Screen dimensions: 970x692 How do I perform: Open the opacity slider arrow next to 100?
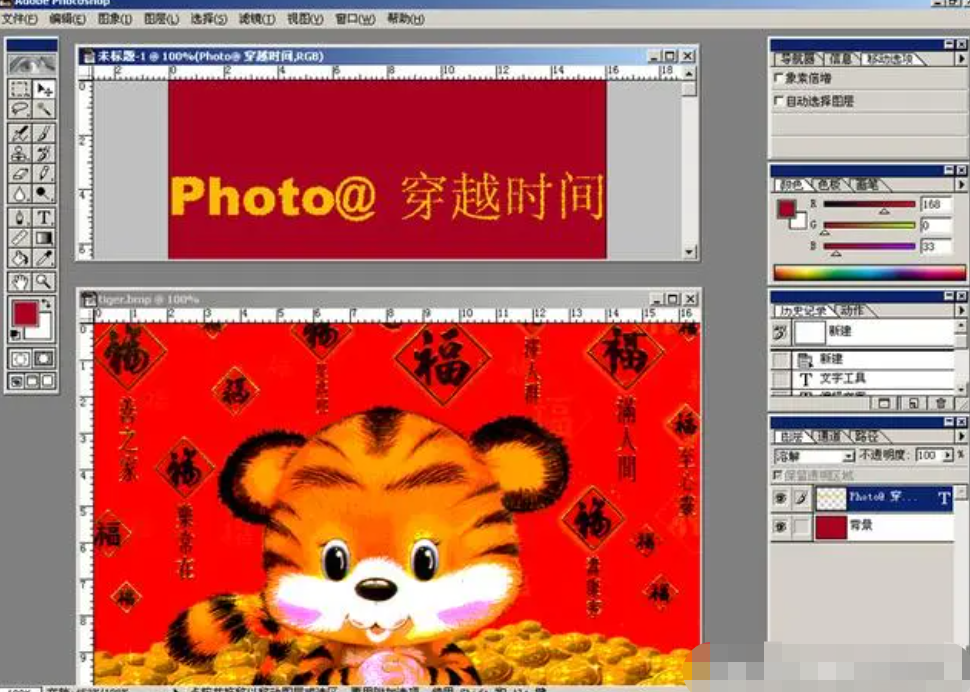(945, 456)
